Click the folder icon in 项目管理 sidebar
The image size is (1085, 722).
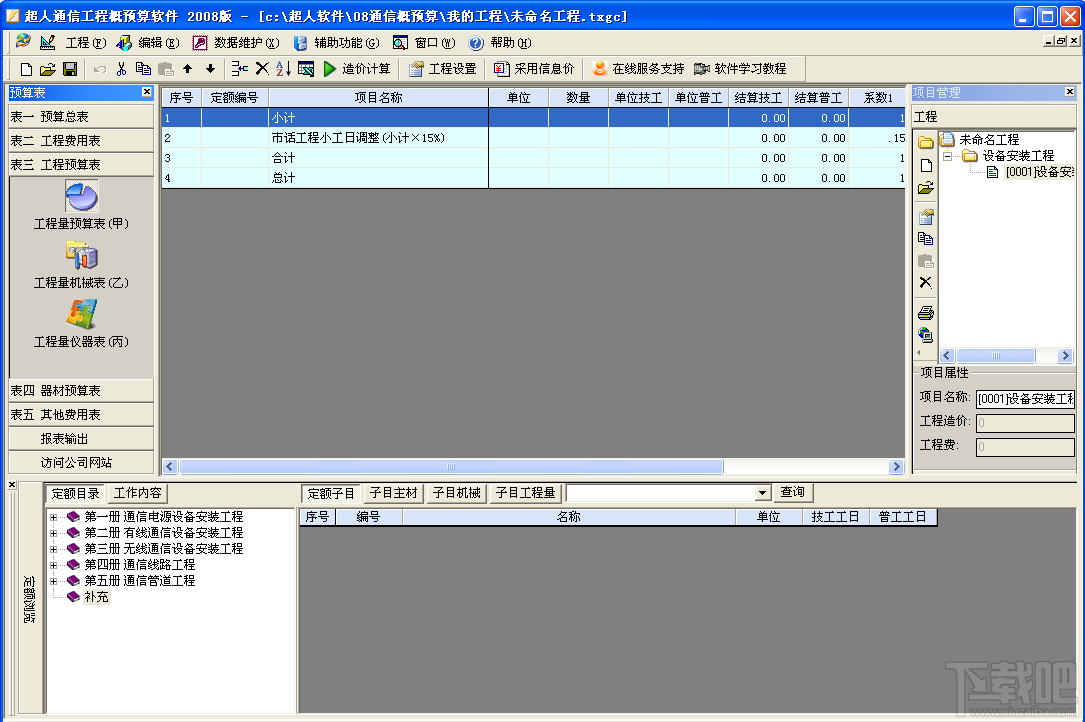click(926, 143)
